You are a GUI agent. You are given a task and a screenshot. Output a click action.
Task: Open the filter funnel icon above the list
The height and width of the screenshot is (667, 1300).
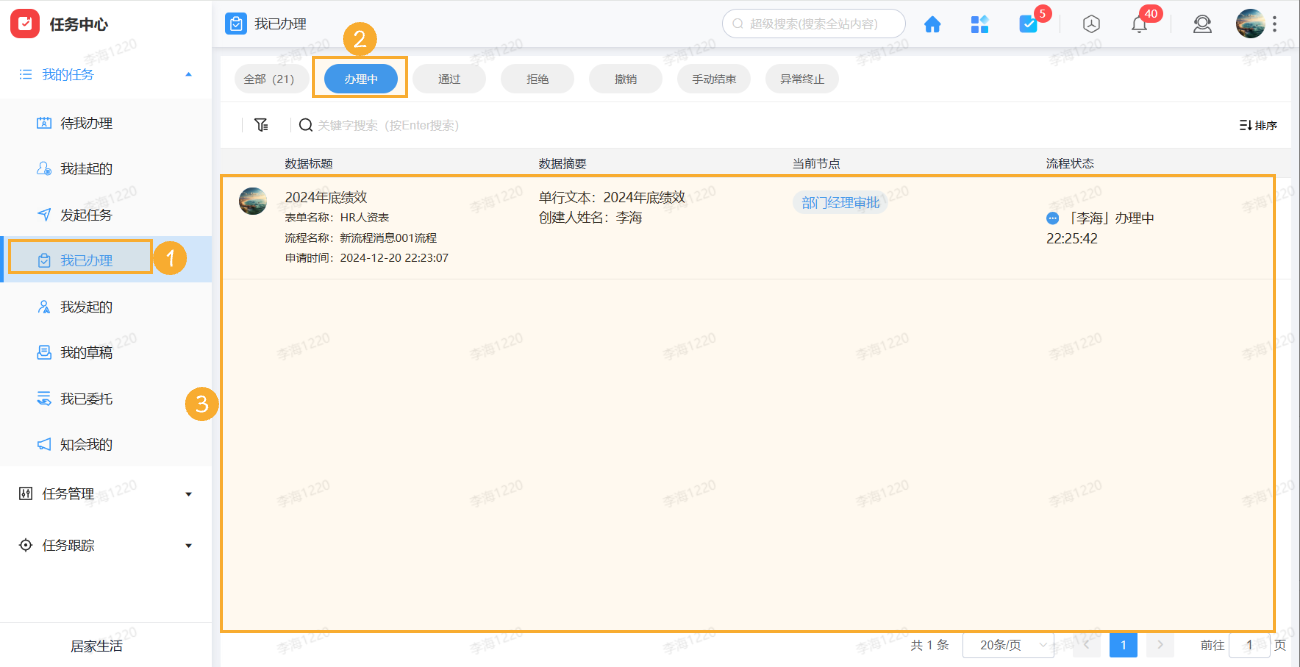point(261,125)
